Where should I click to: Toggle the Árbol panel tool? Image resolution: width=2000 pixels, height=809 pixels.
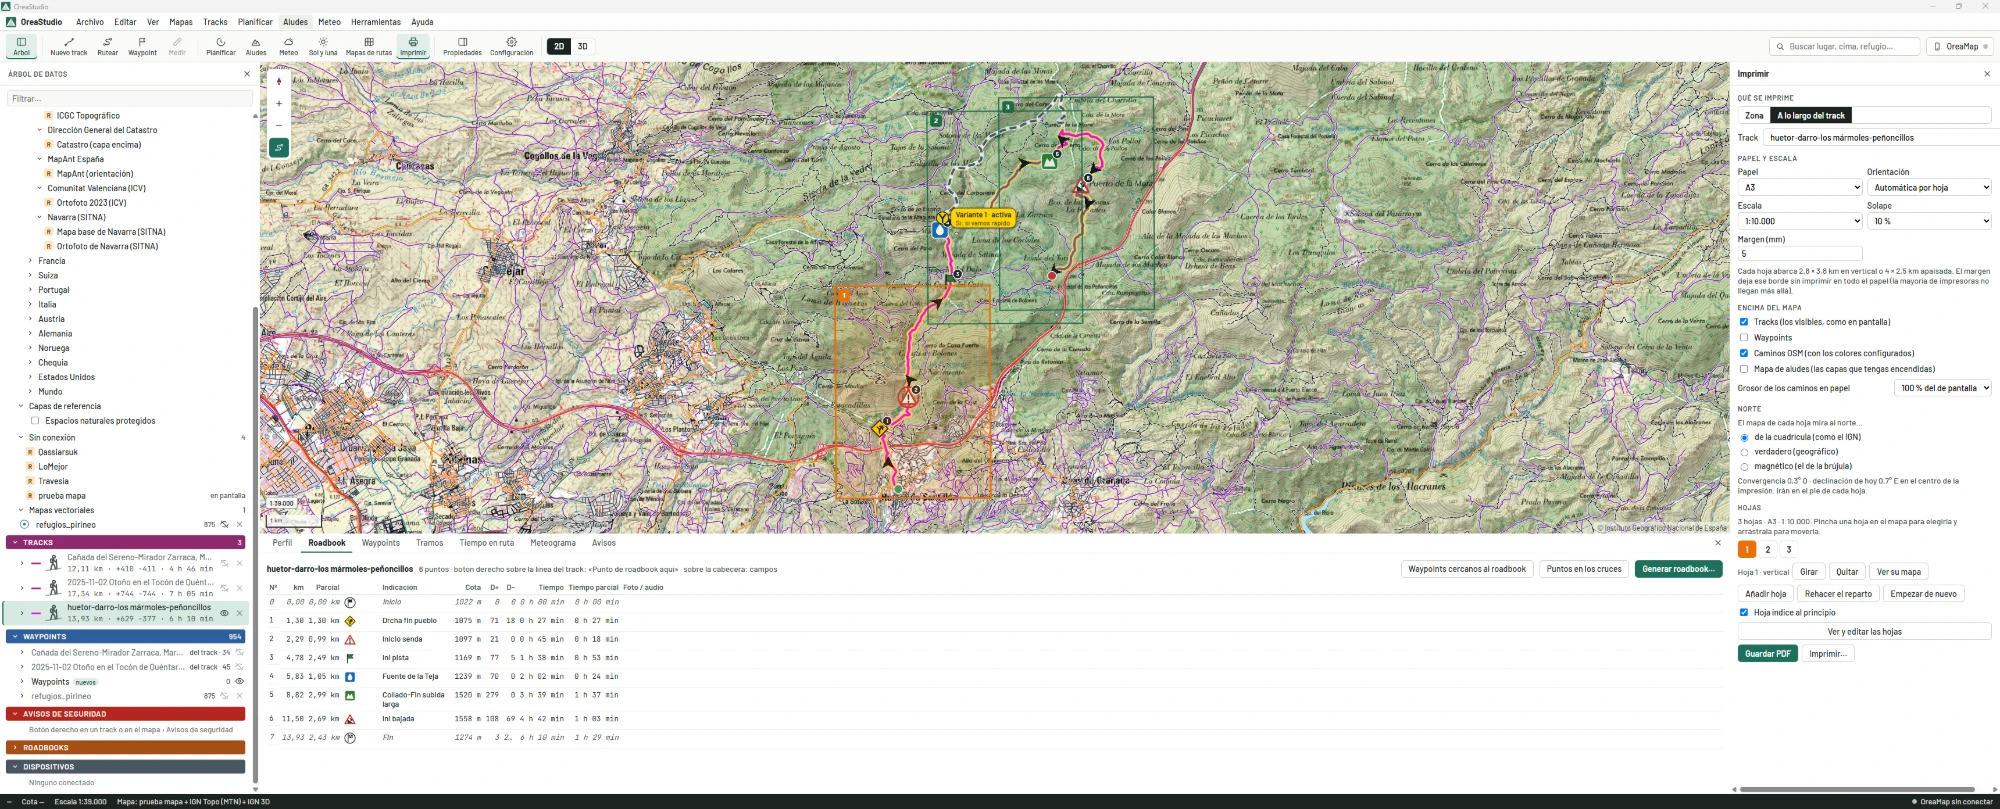click(21, 46)
